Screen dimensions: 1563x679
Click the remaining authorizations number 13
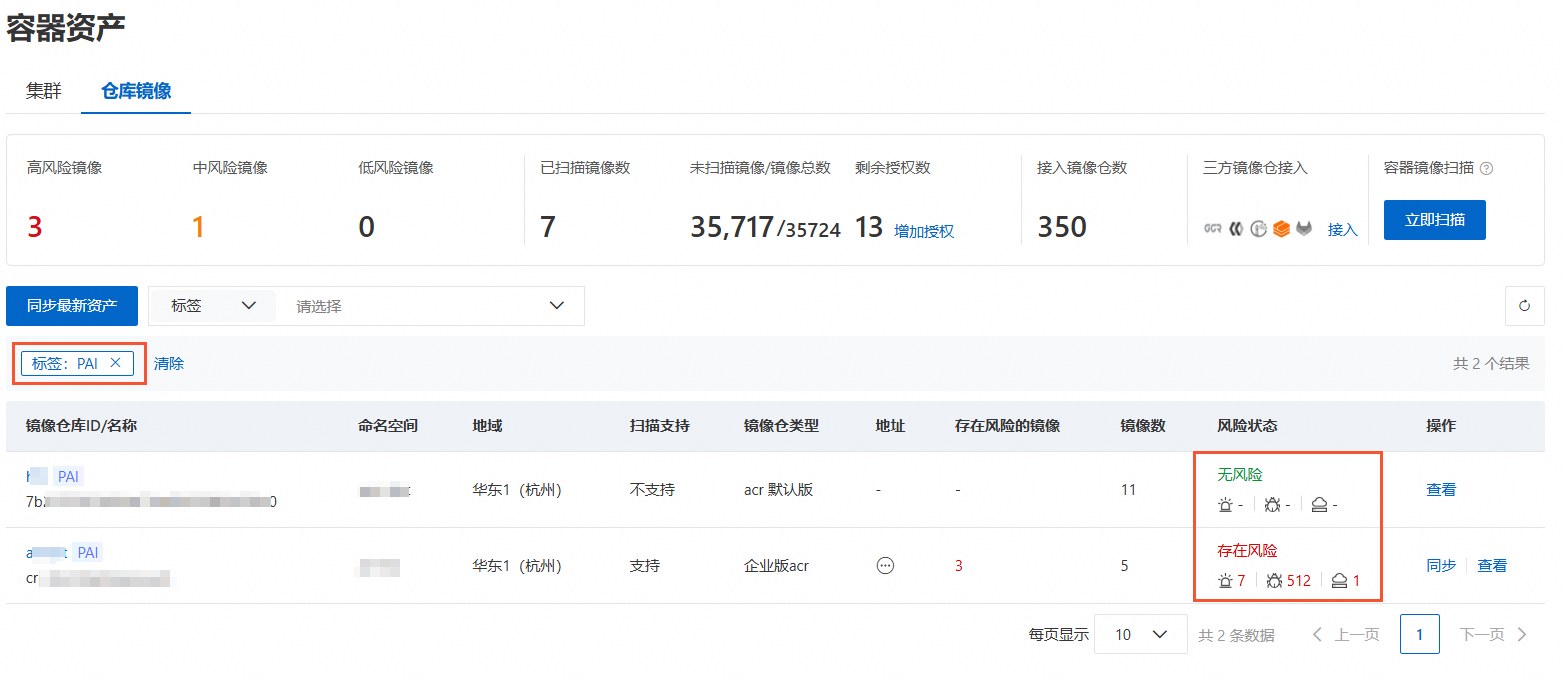[869, 228]
